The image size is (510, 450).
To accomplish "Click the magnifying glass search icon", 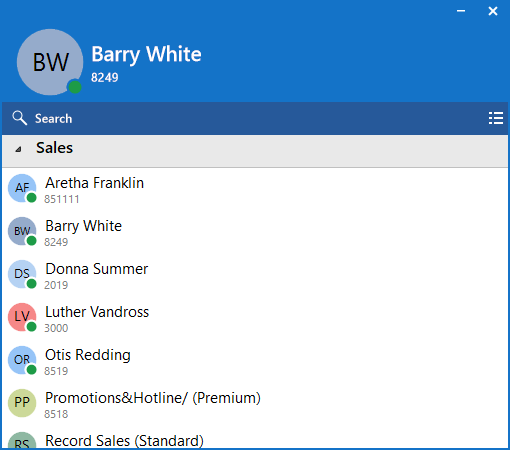I will [x=19, y=118].
